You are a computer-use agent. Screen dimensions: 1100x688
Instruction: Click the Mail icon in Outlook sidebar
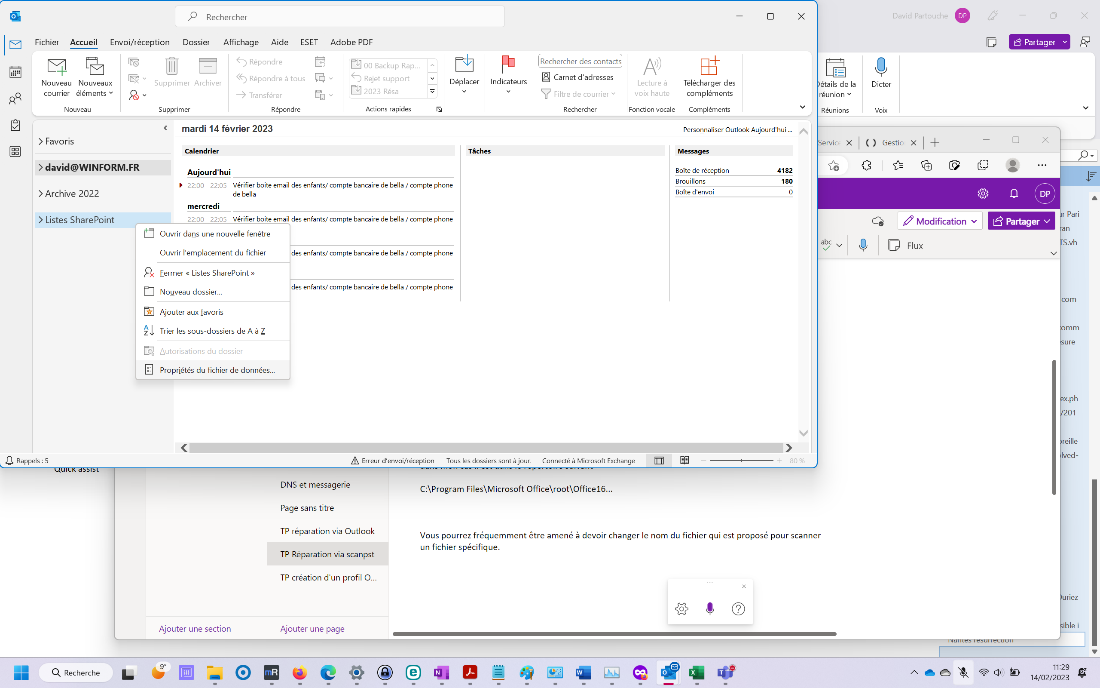pyautogui.click(x=15, y=45)
